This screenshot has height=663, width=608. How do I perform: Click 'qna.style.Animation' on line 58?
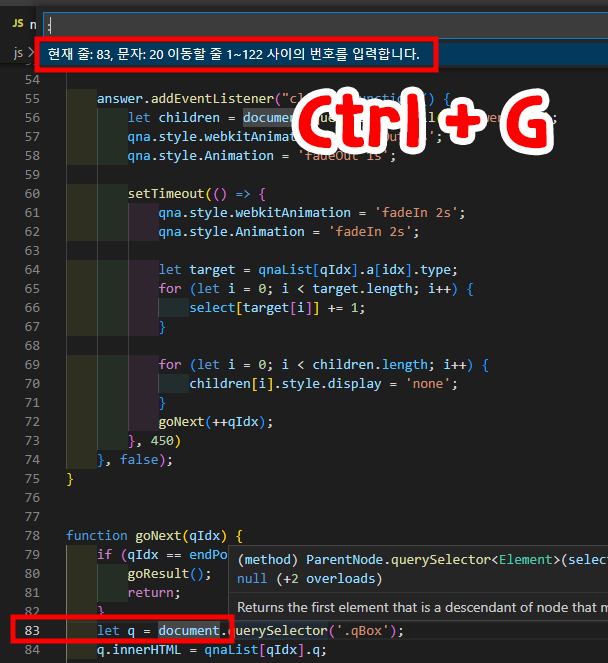(201, 156)
